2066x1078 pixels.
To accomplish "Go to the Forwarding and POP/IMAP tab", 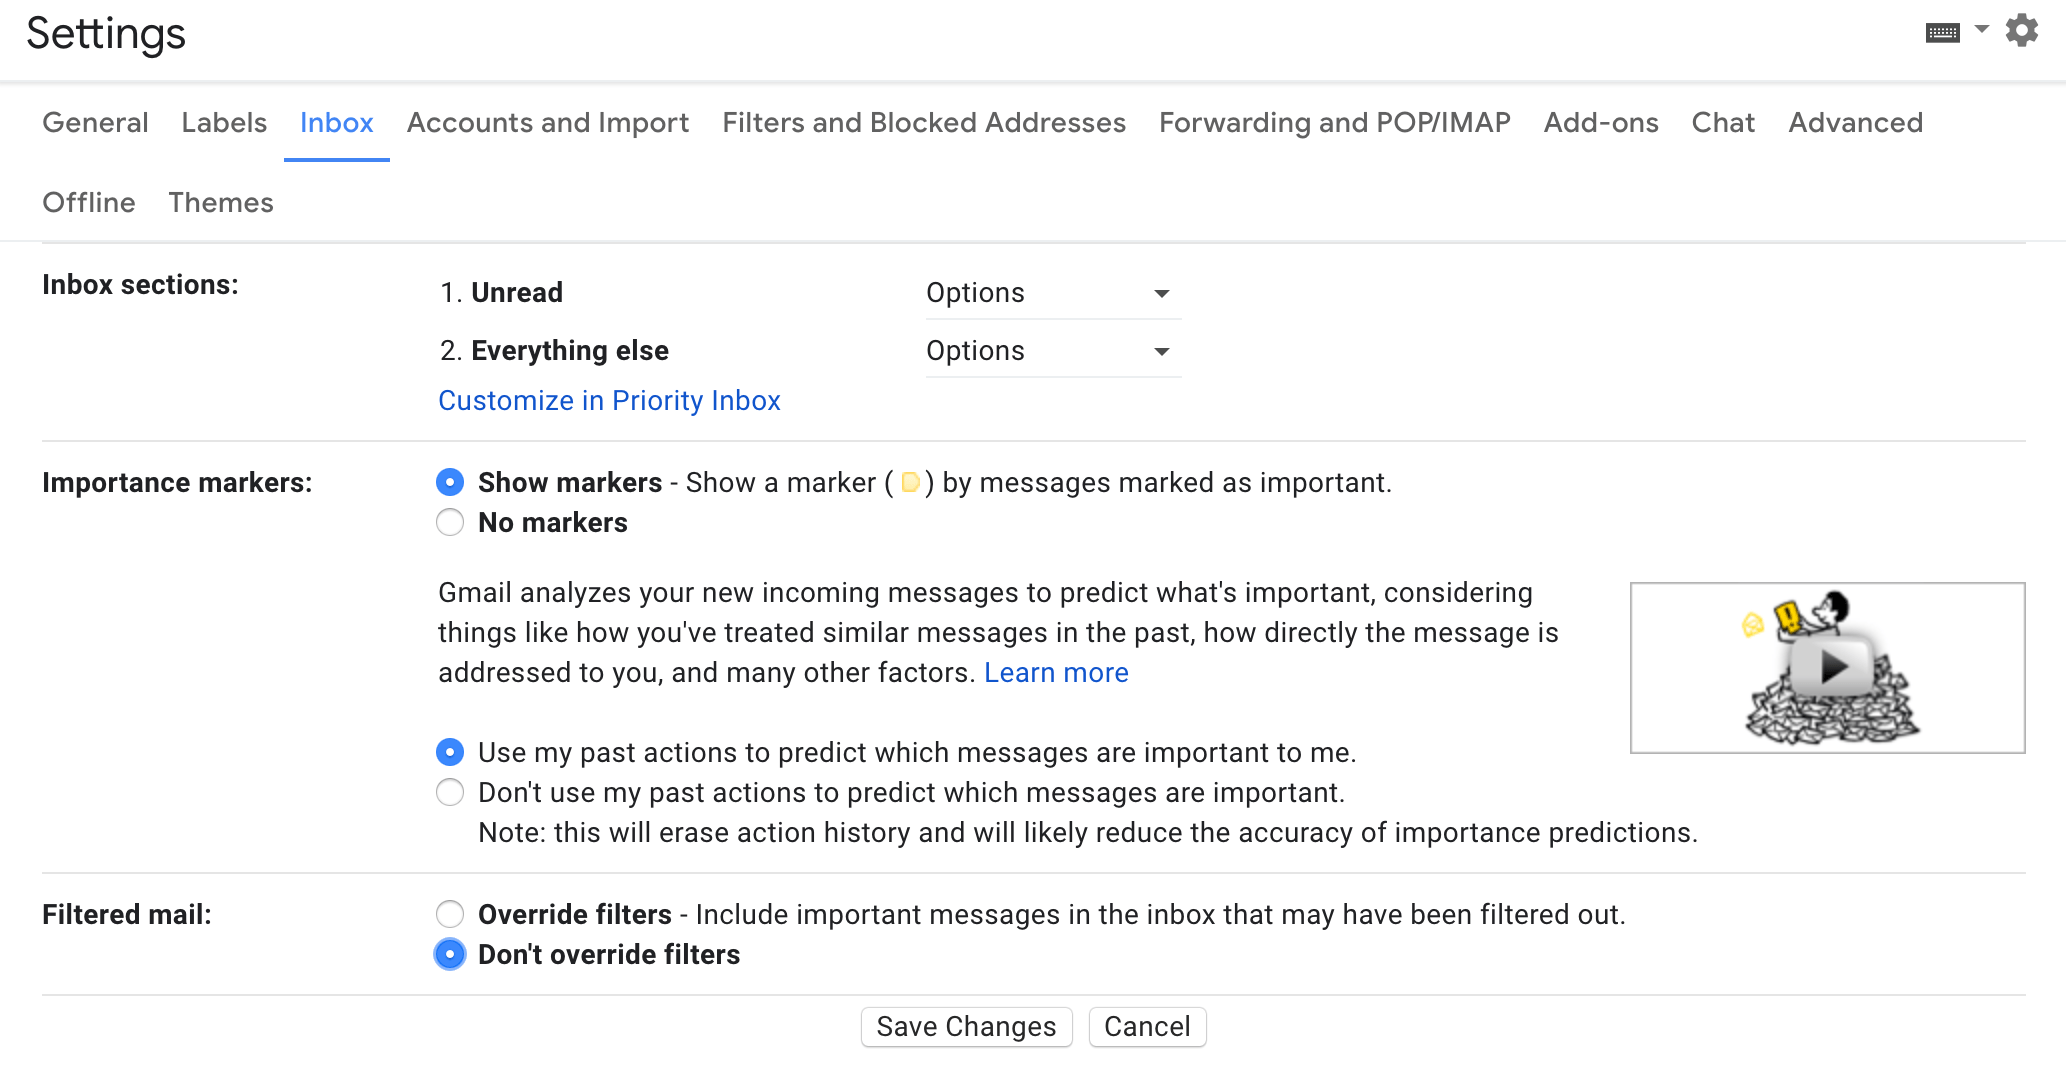I will (1335, 122).
